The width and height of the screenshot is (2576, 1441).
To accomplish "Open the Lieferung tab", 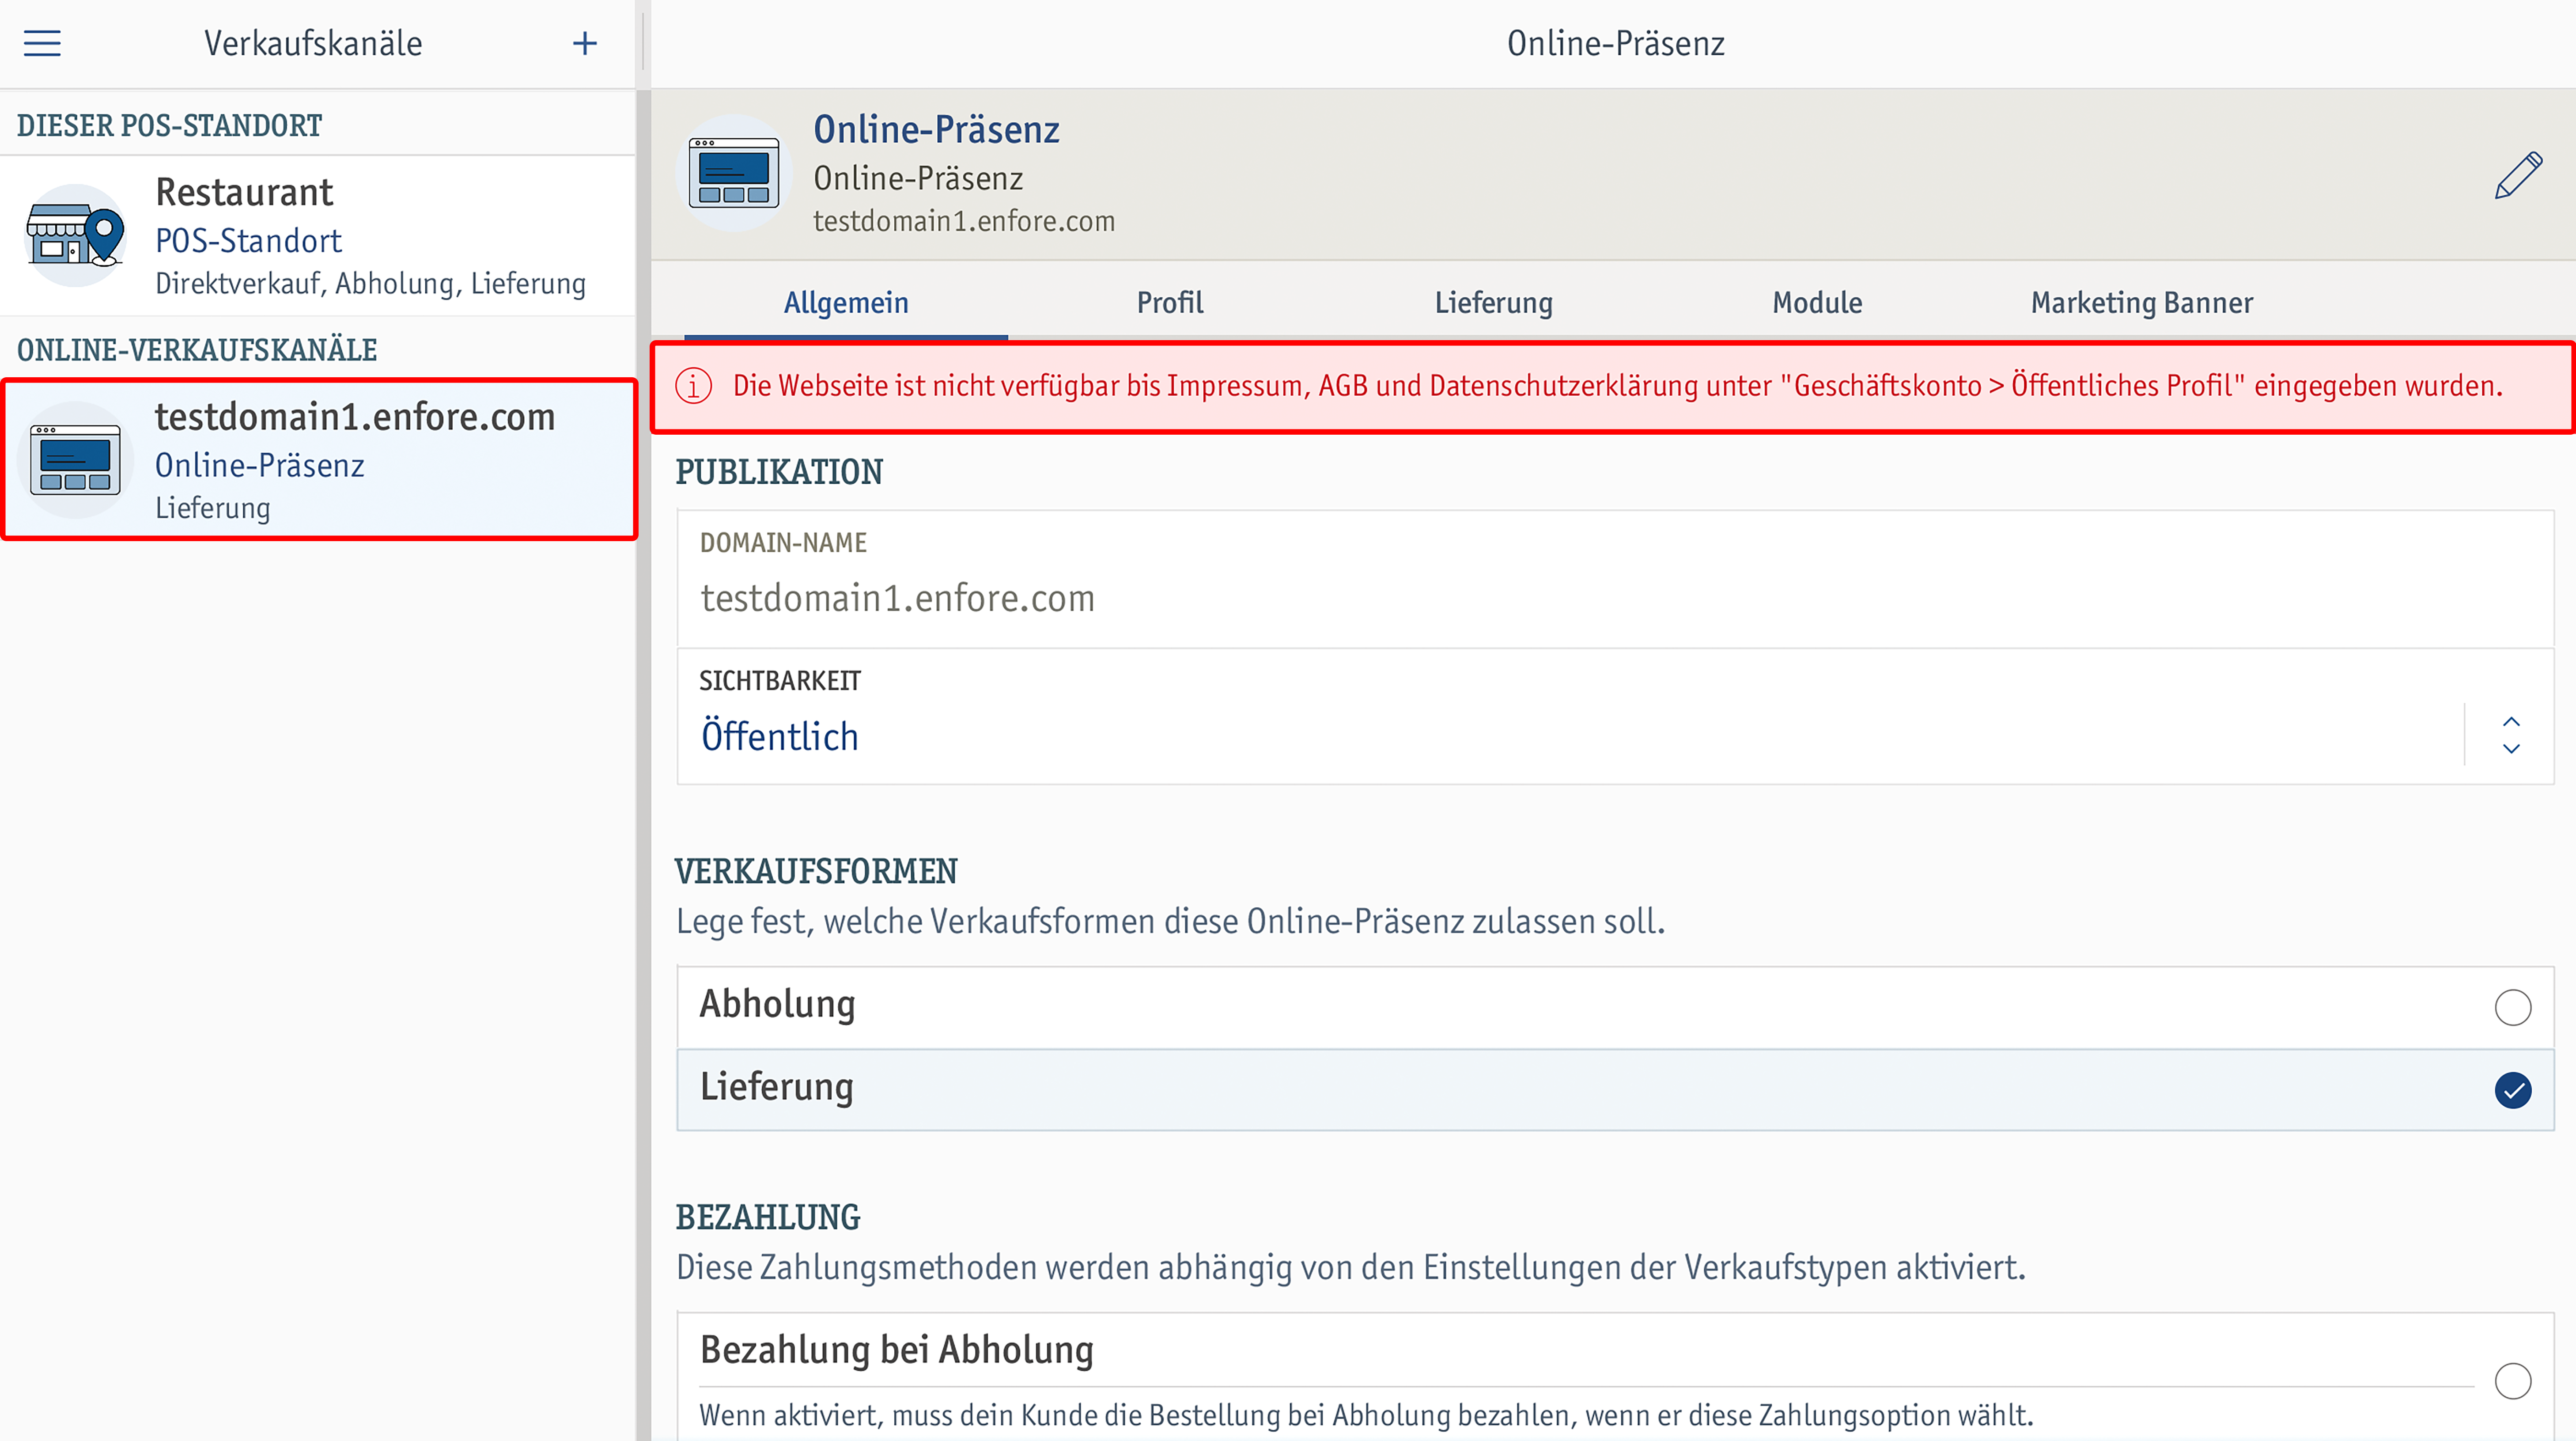I will tap(1494, 302).
